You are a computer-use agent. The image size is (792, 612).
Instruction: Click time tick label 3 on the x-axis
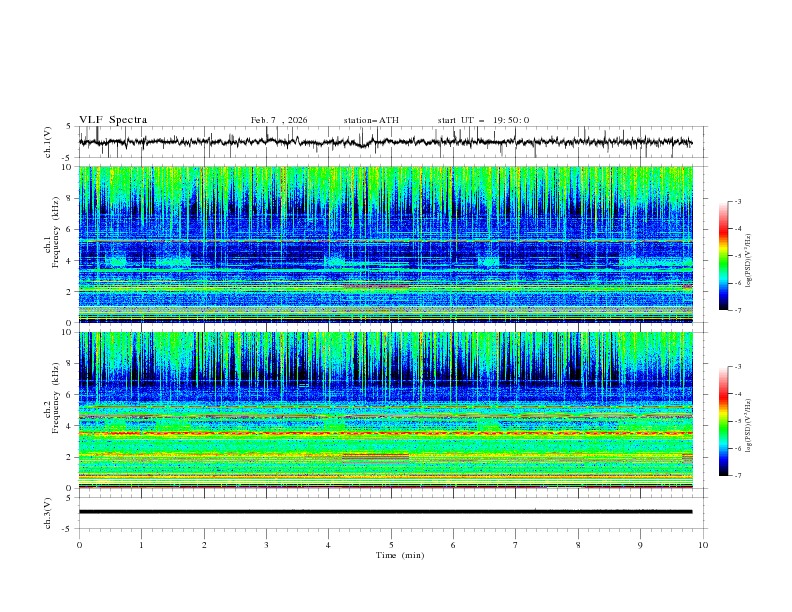266,545
